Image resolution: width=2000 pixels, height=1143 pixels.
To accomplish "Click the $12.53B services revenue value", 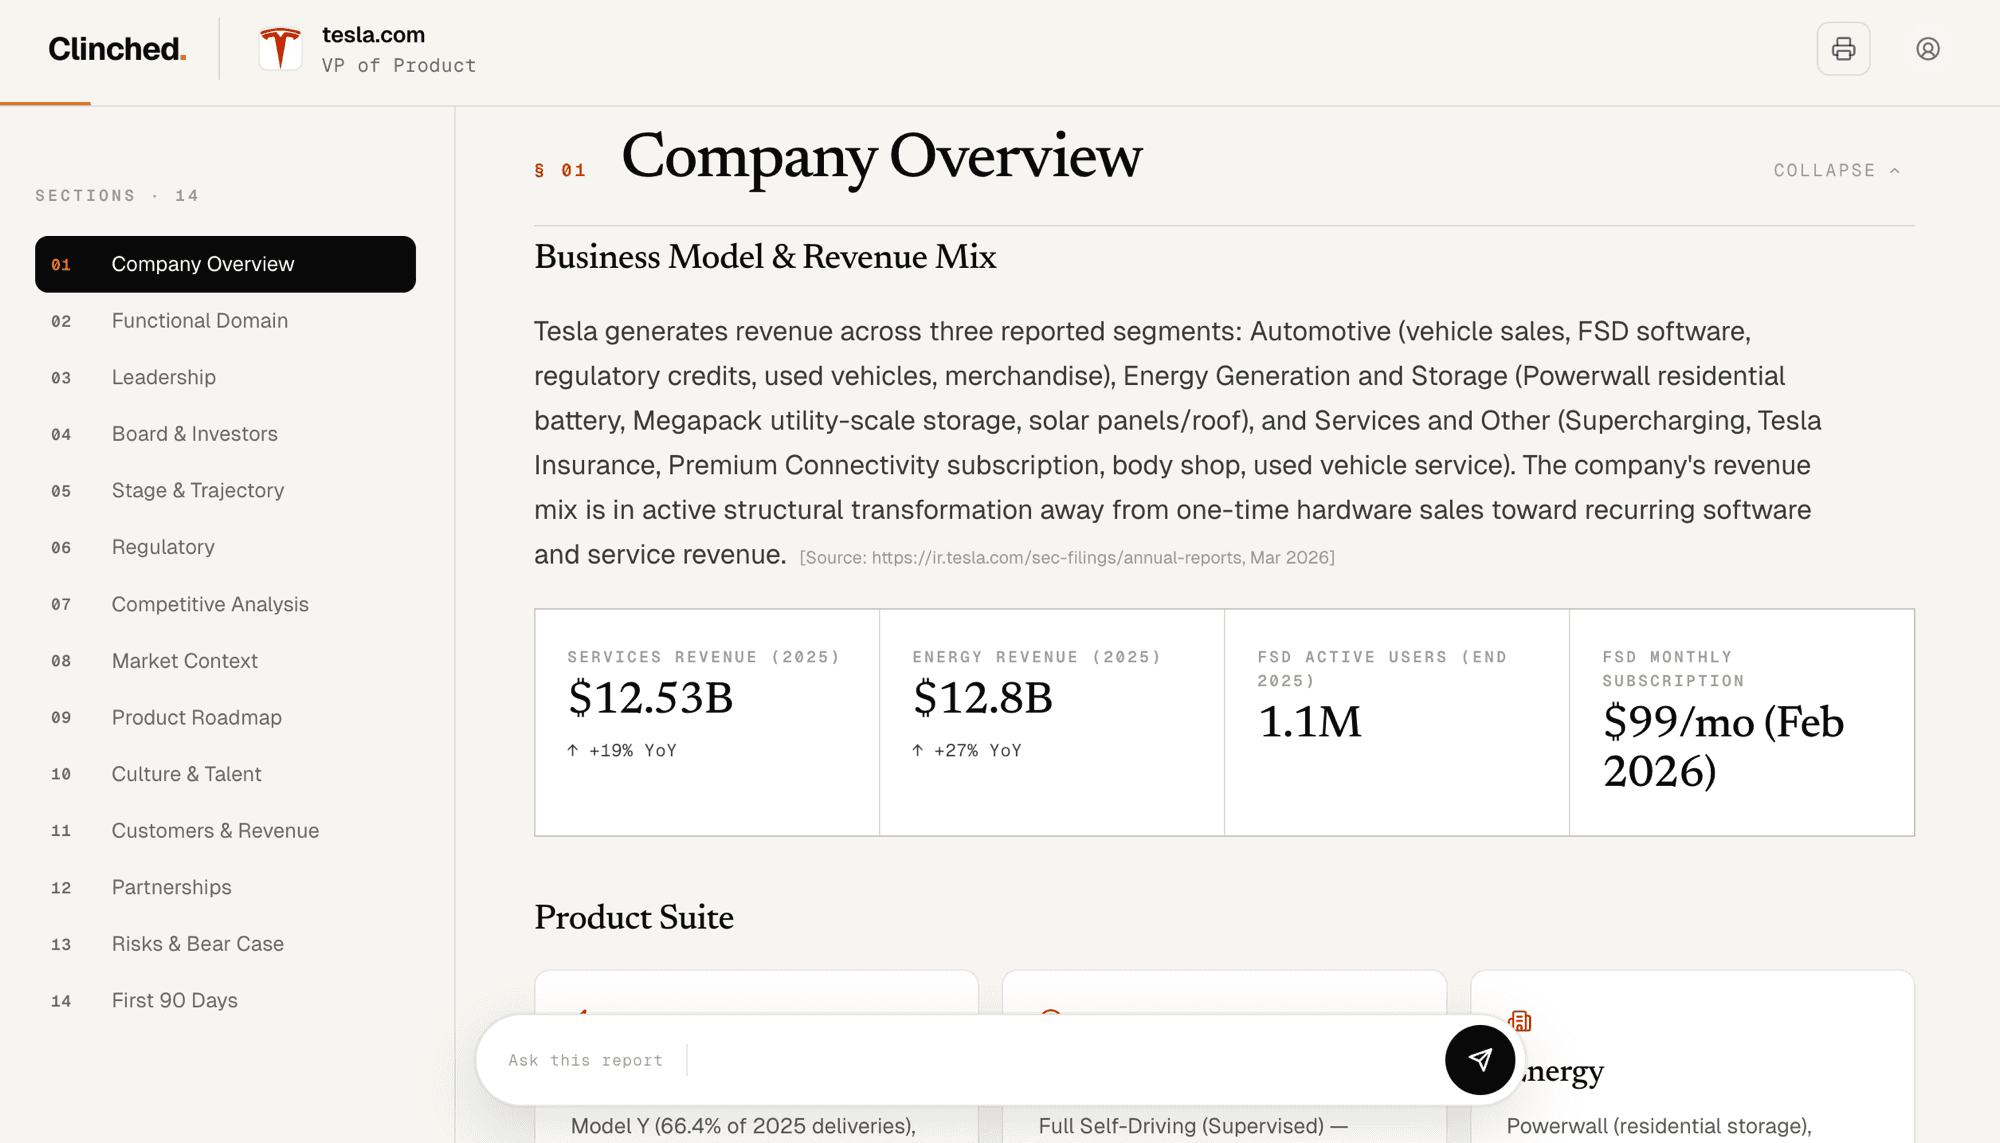I will (x=650, y=697).
